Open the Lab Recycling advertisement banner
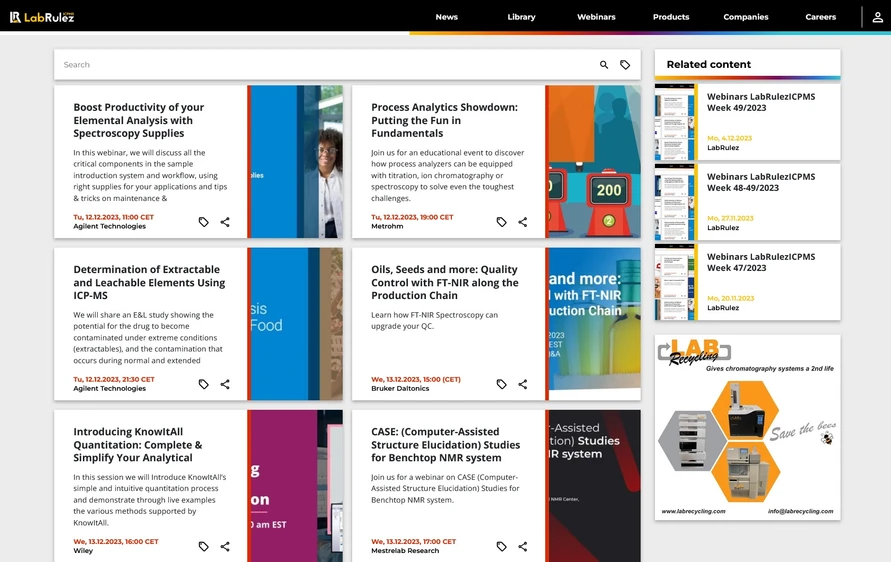Viewport: 891px width, 562px height. (747, 427)
